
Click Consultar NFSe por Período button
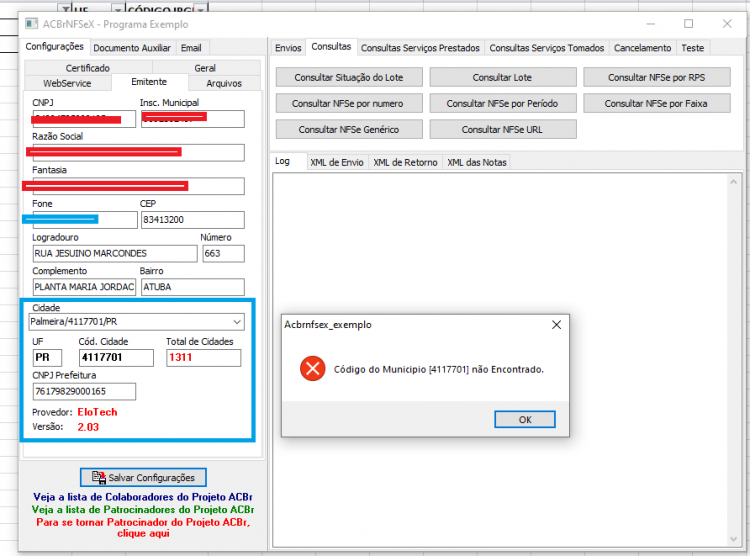click(x=502, y=103)
